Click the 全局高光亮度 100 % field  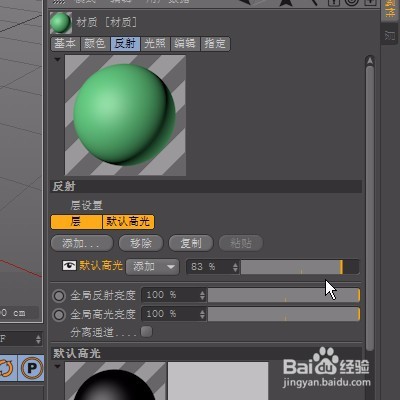(x=170, y=314)
